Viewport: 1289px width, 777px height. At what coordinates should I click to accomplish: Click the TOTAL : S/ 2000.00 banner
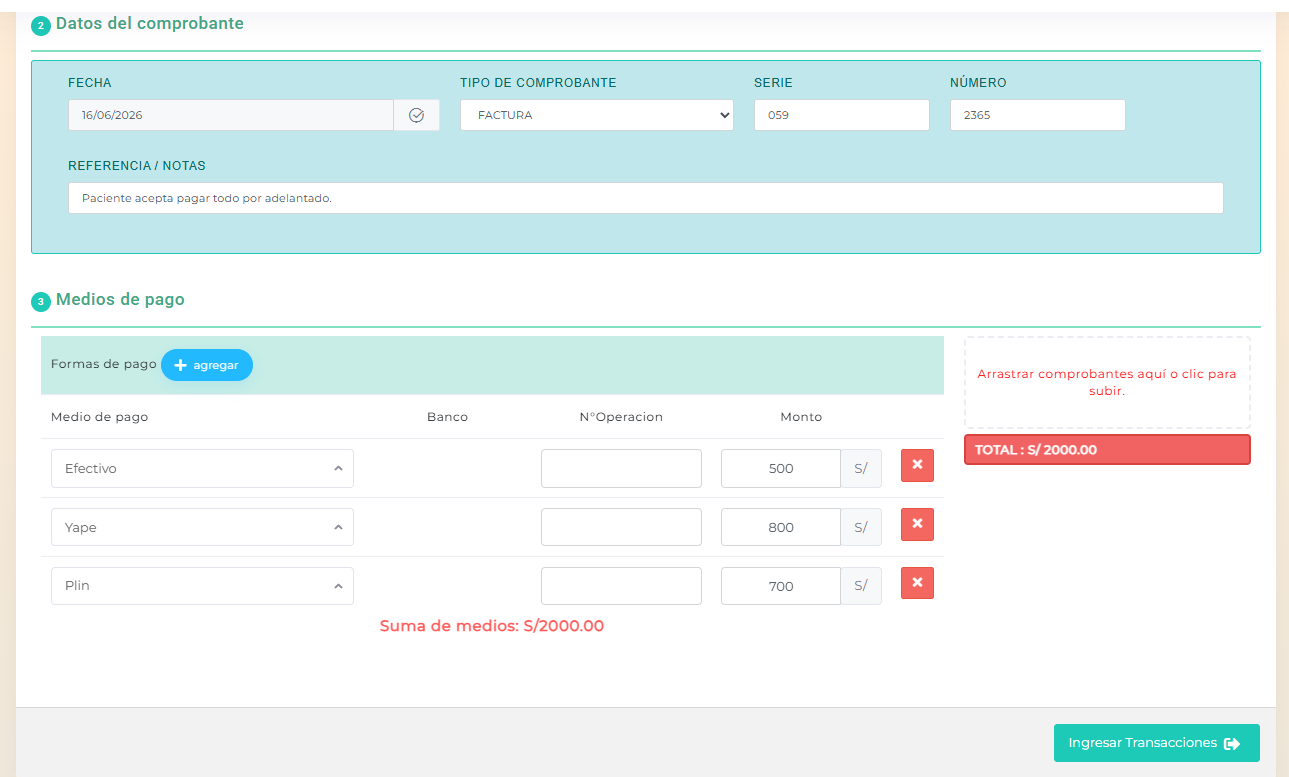tap(1107, 450)
